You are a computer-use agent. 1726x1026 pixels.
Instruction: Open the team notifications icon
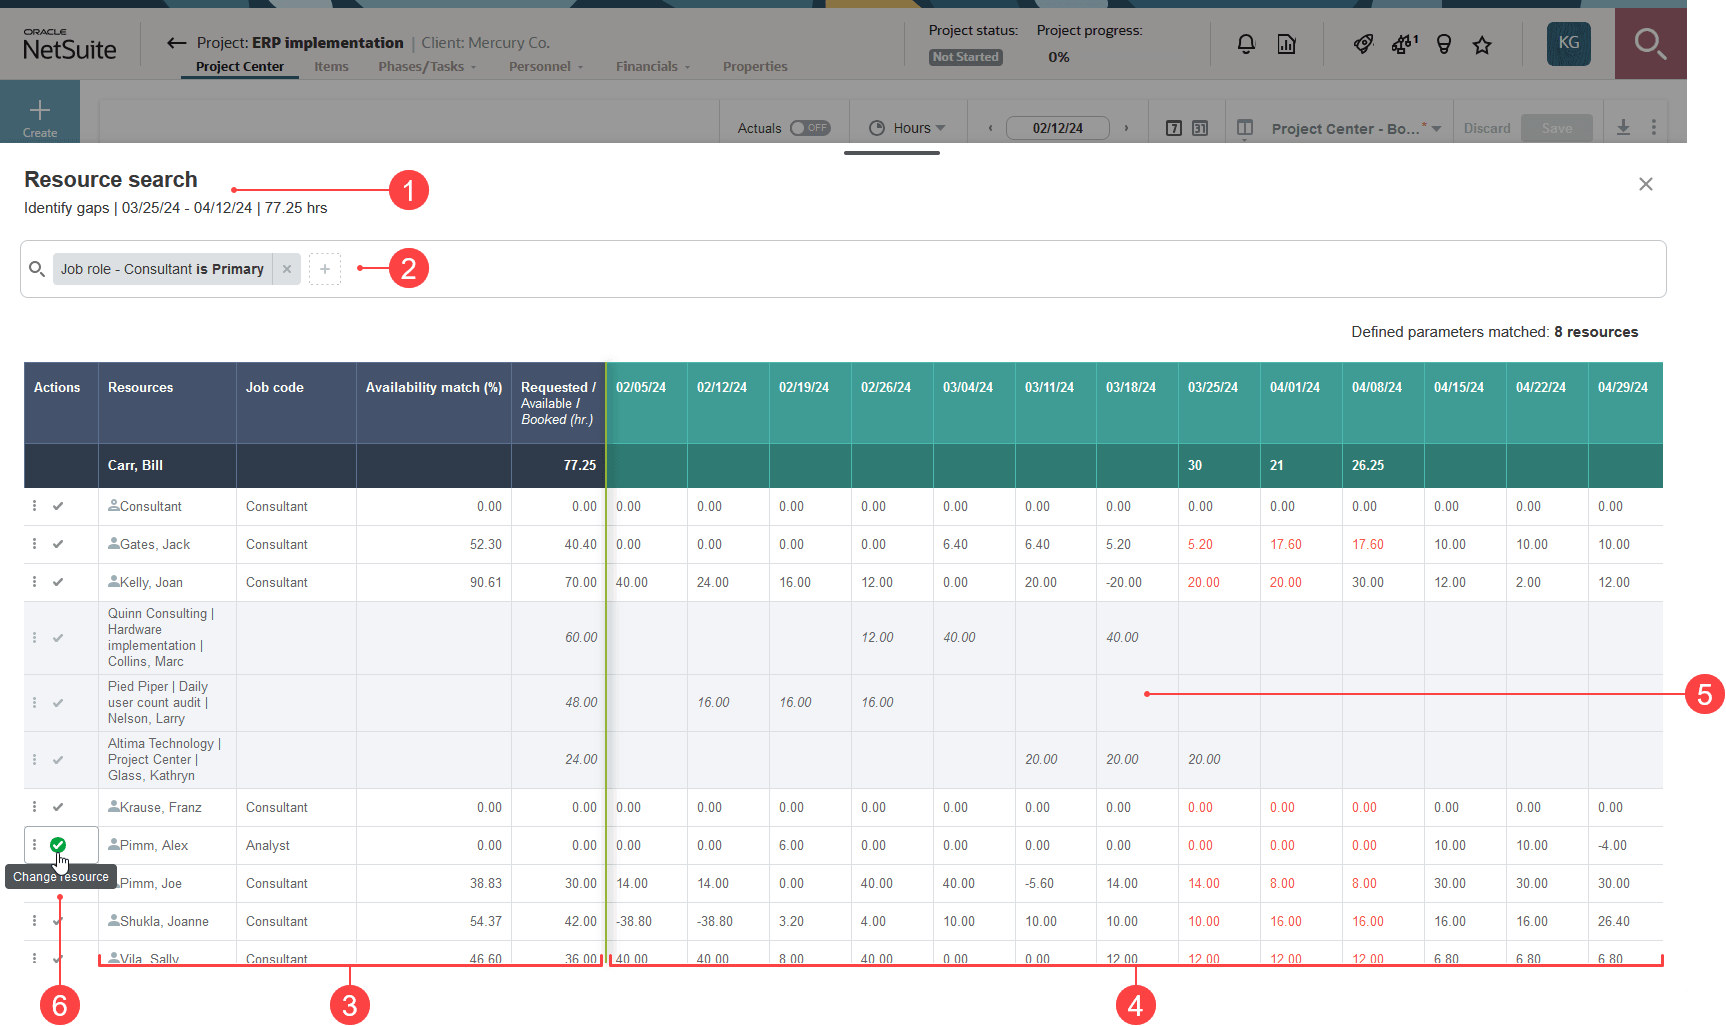click(x=1404, y=44)
